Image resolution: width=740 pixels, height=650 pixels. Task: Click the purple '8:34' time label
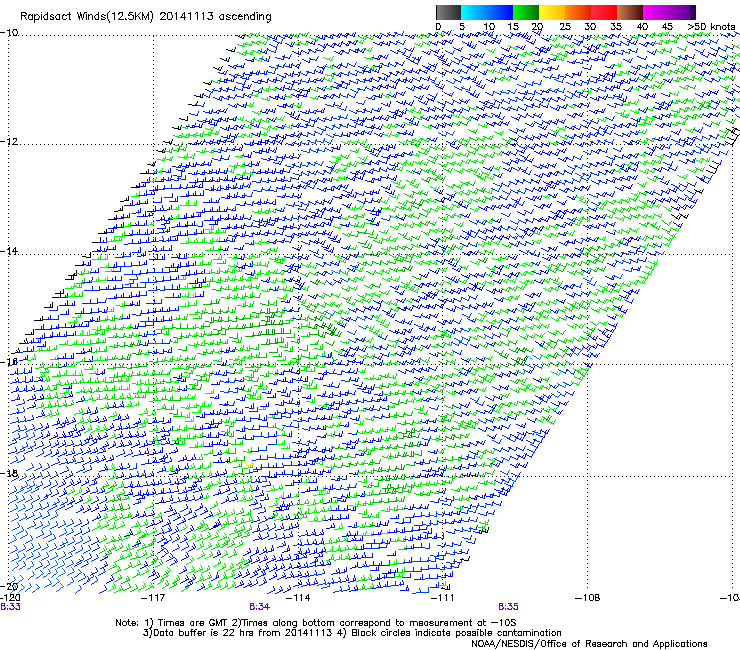pyautogui.click(x=260, y=607)
